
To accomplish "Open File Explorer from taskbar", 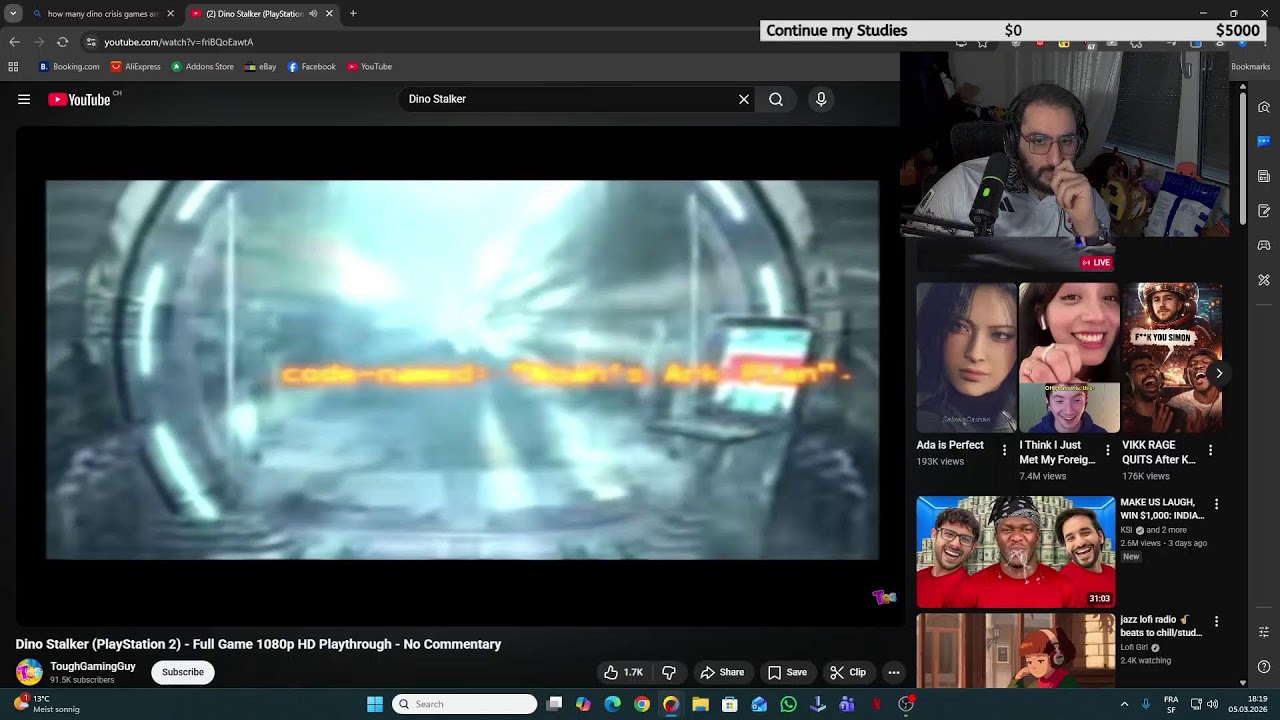I will point(701,704).
